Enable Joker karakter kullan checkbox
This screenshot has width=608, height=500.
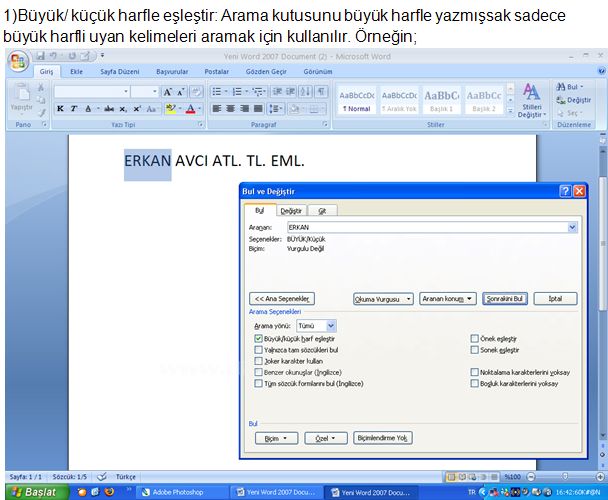pos(258,361)
